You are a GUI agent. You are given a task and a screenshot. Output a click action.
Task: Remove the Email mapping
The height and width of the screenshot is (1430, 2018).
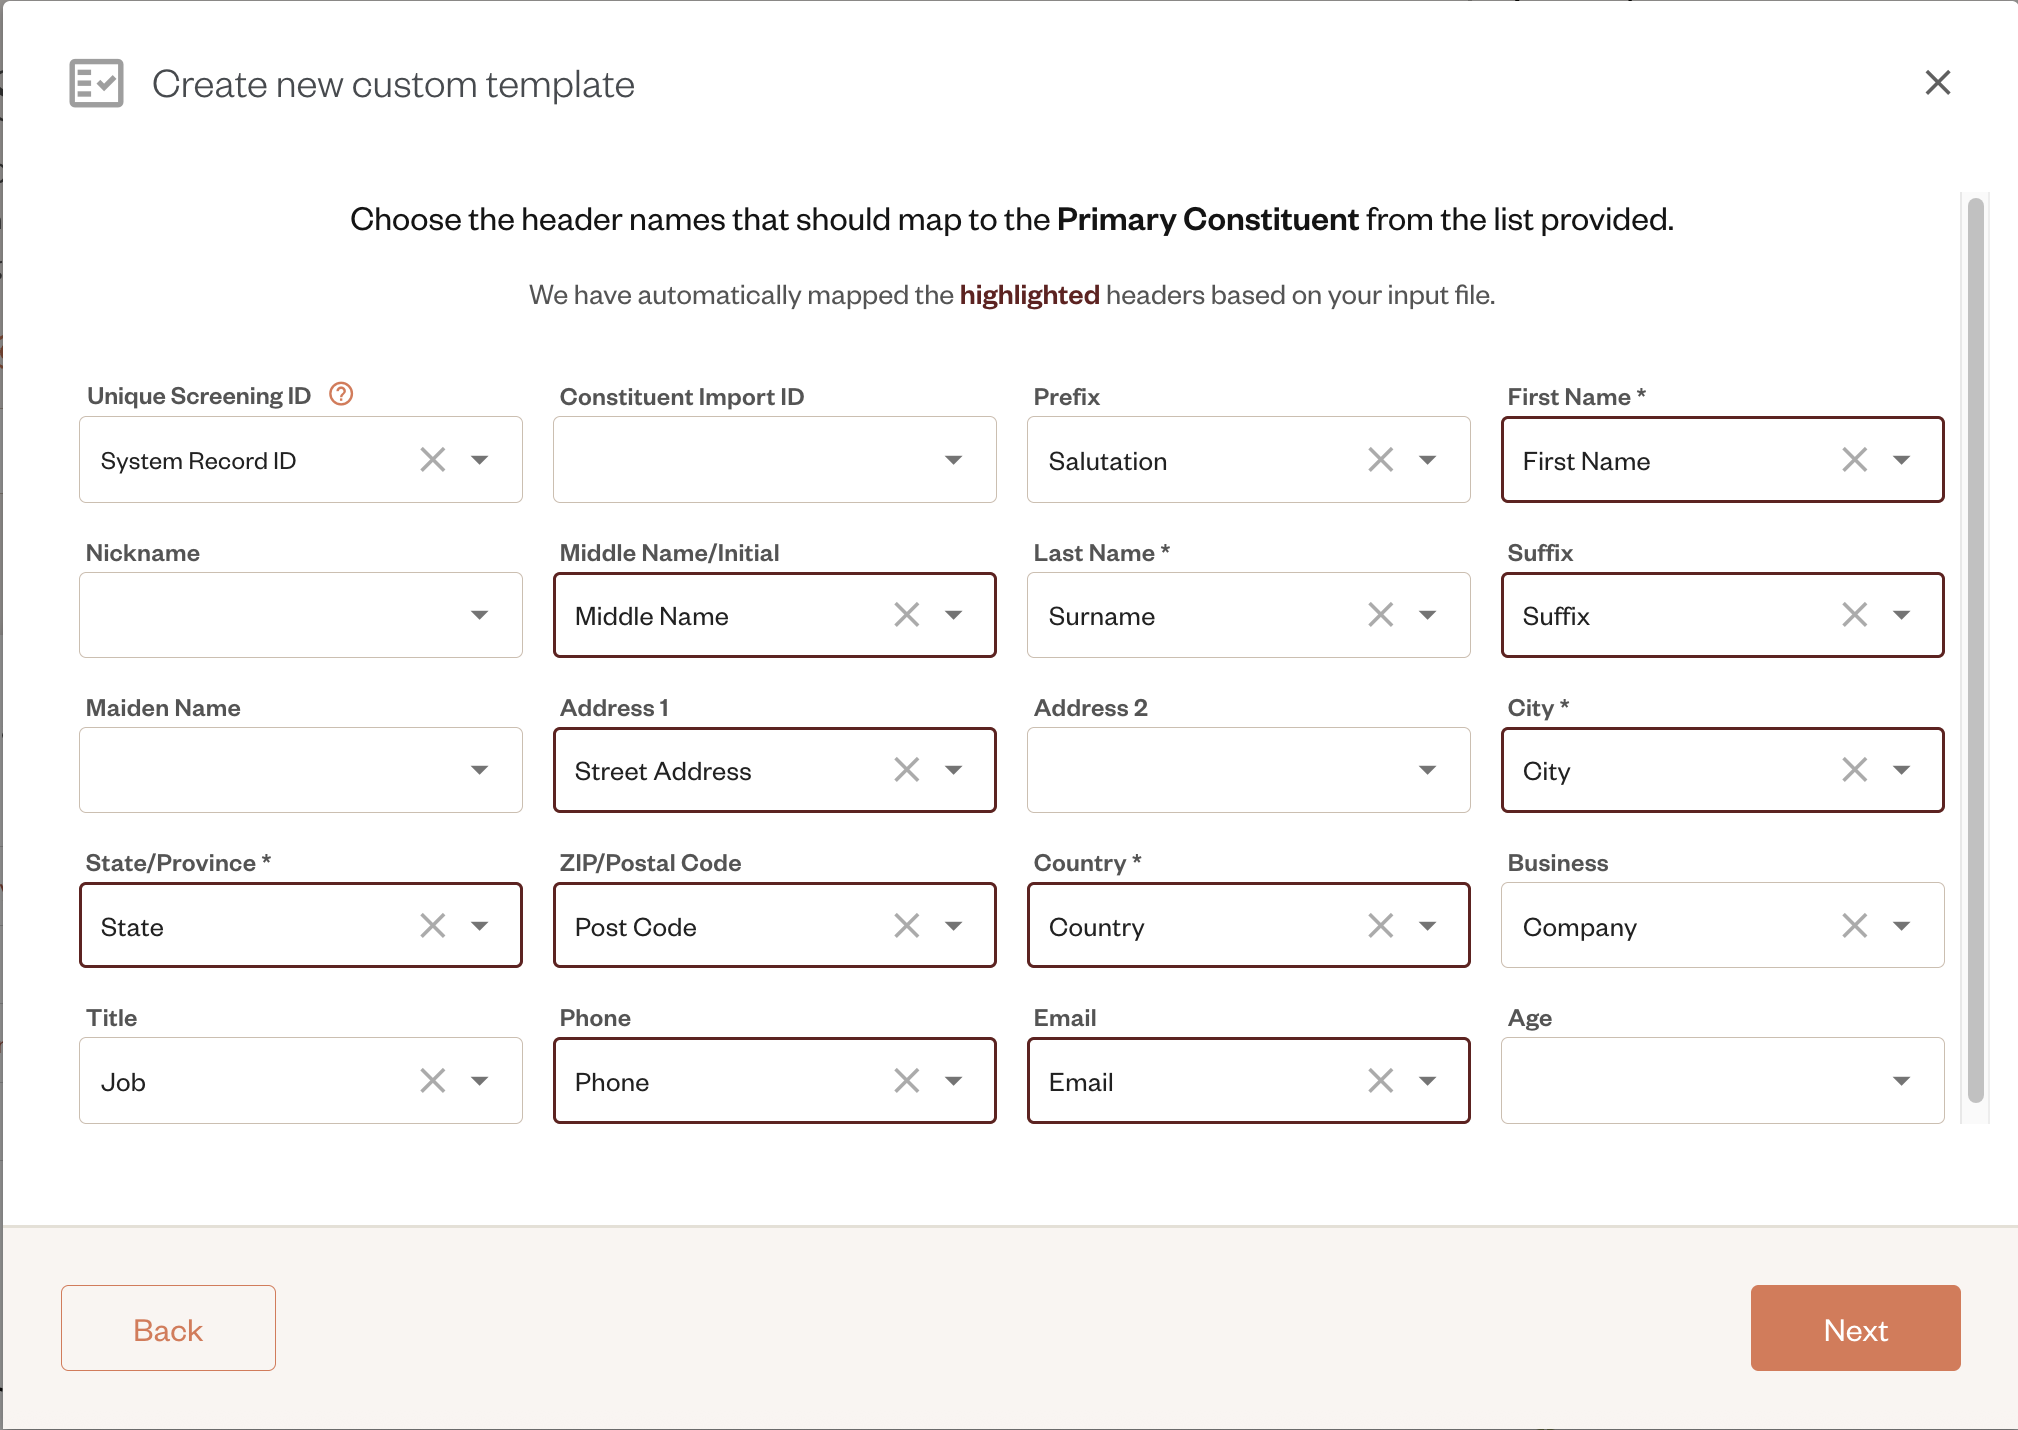[x=1381, y=1081]
